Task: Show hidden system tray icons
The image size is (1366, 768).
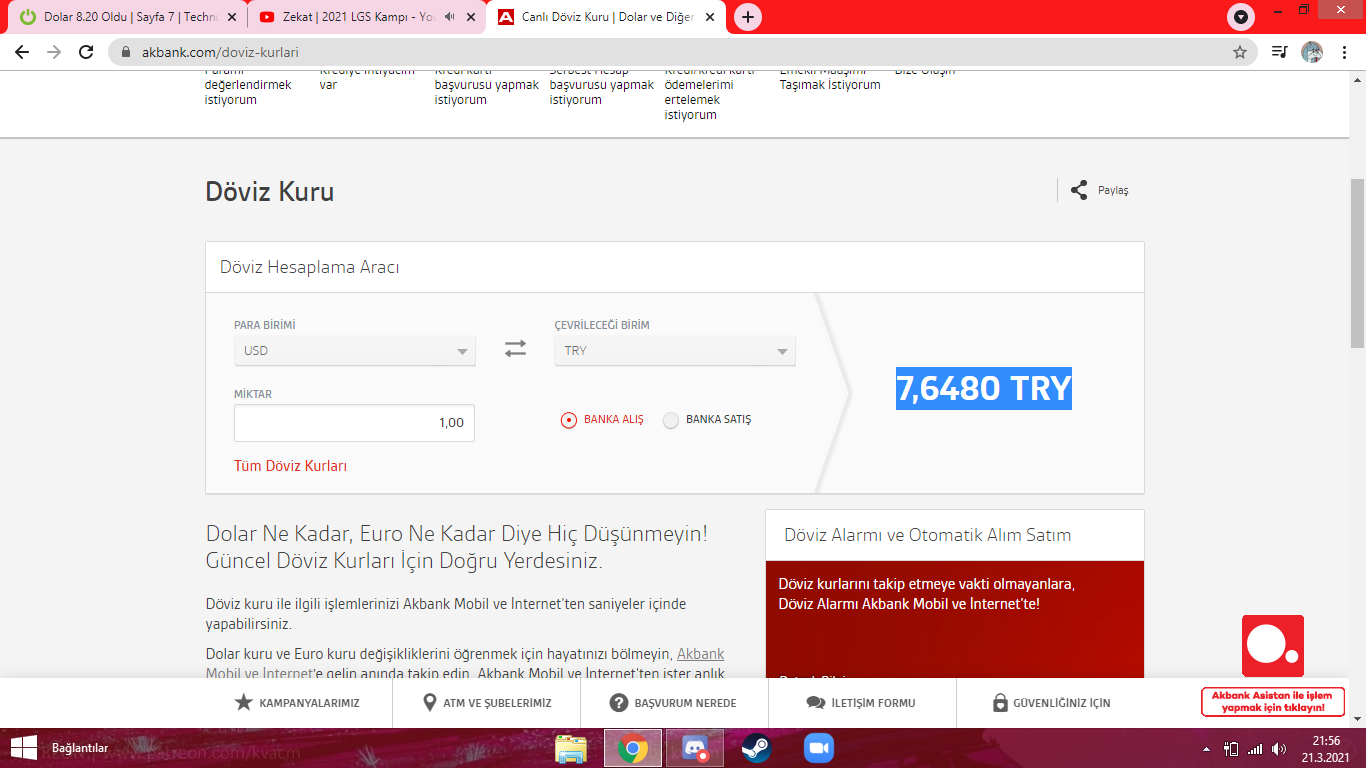Action: click(1206, 749)
